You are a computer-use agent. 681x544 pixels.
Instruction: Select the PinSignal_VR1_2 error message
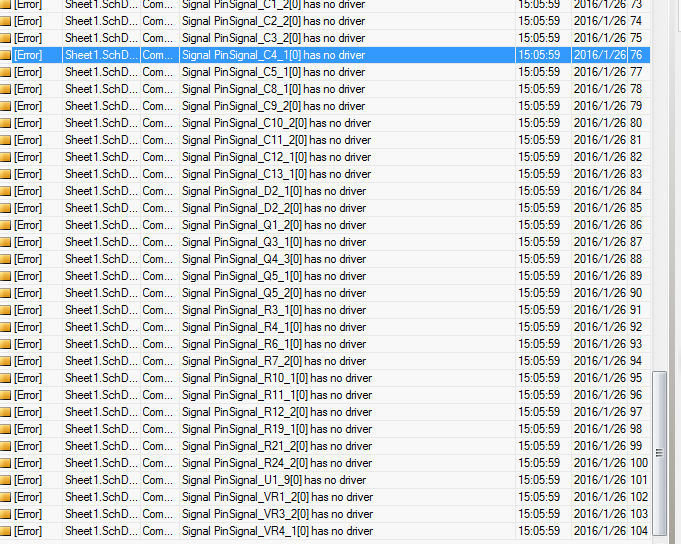click(x=277, y=497)
